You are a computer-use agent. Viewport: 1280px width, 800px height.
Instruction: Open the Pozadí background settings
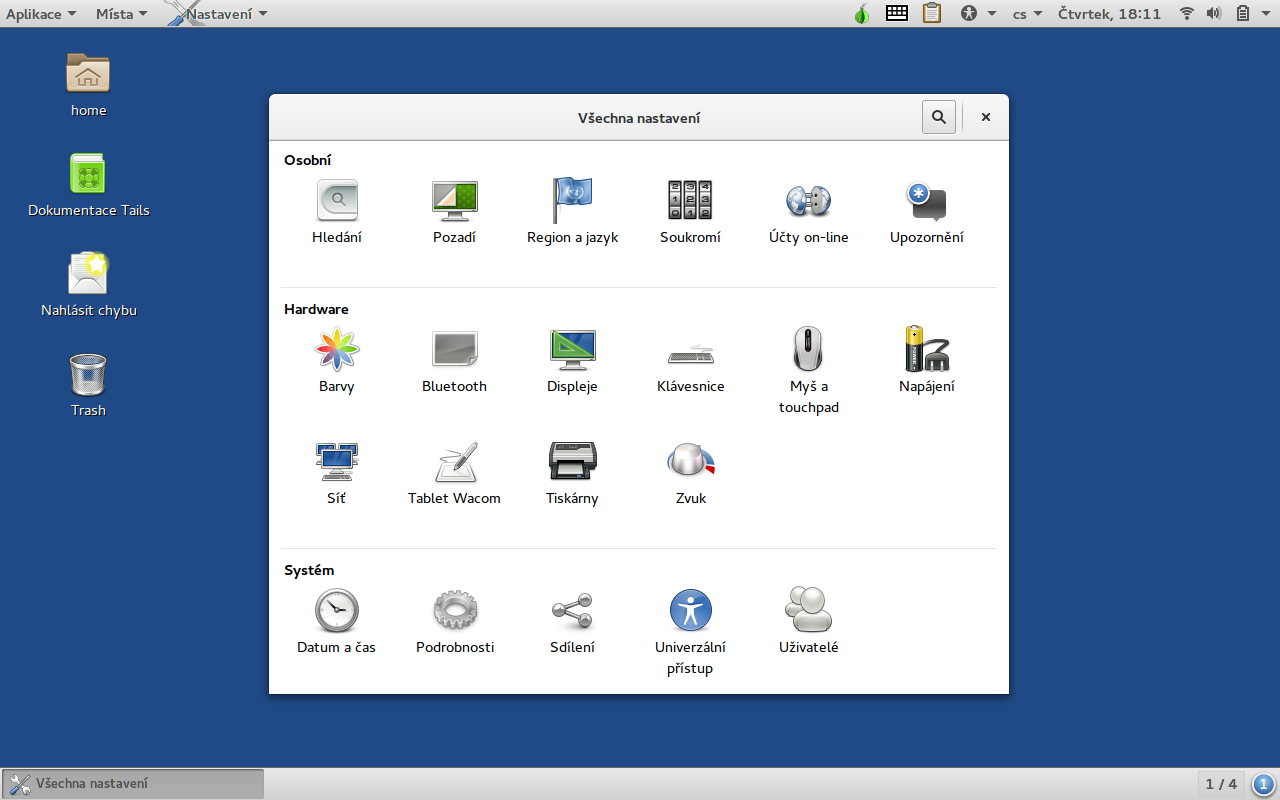454,212
